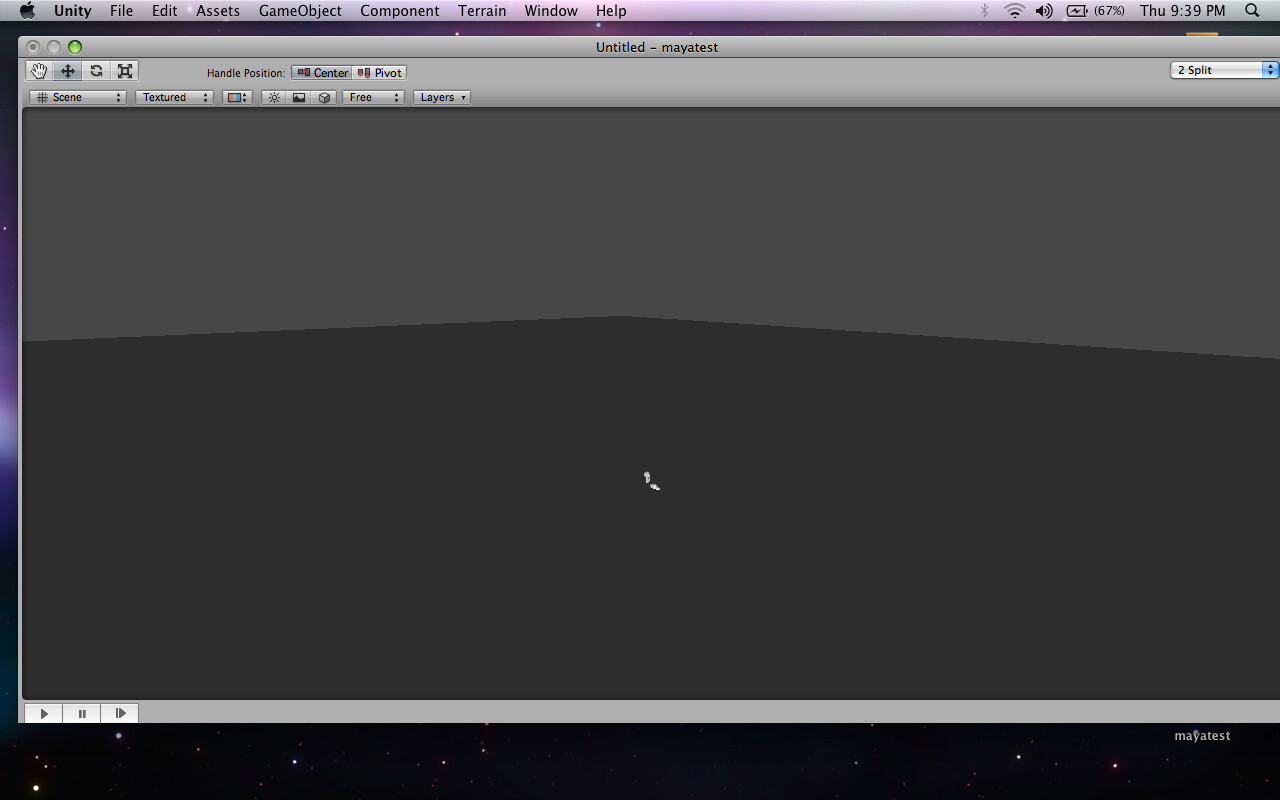Set handle position to Center
Screen dimensions: 1280x800
[321, 72]
